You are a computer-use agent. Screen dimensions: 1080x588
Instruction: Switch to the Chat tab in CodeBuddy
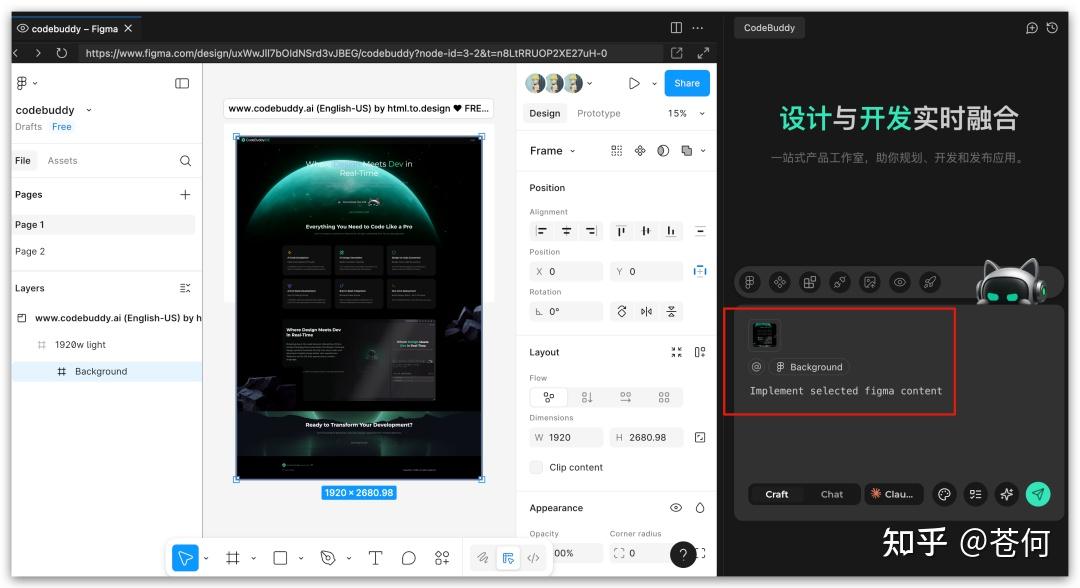832,494
